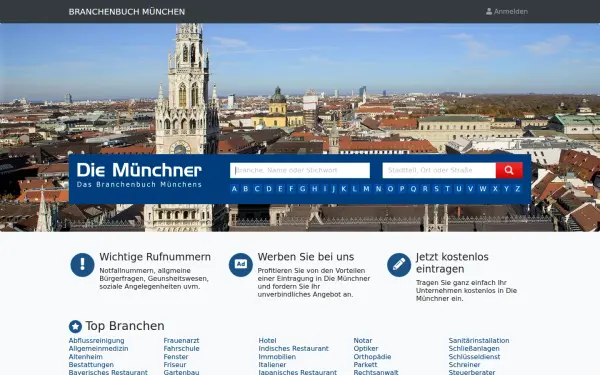Image resolution: width=600 pixels, height=375 pixels.
Task: Open the exclamation mark Rufnummern icon
Action: pos(82,265)
